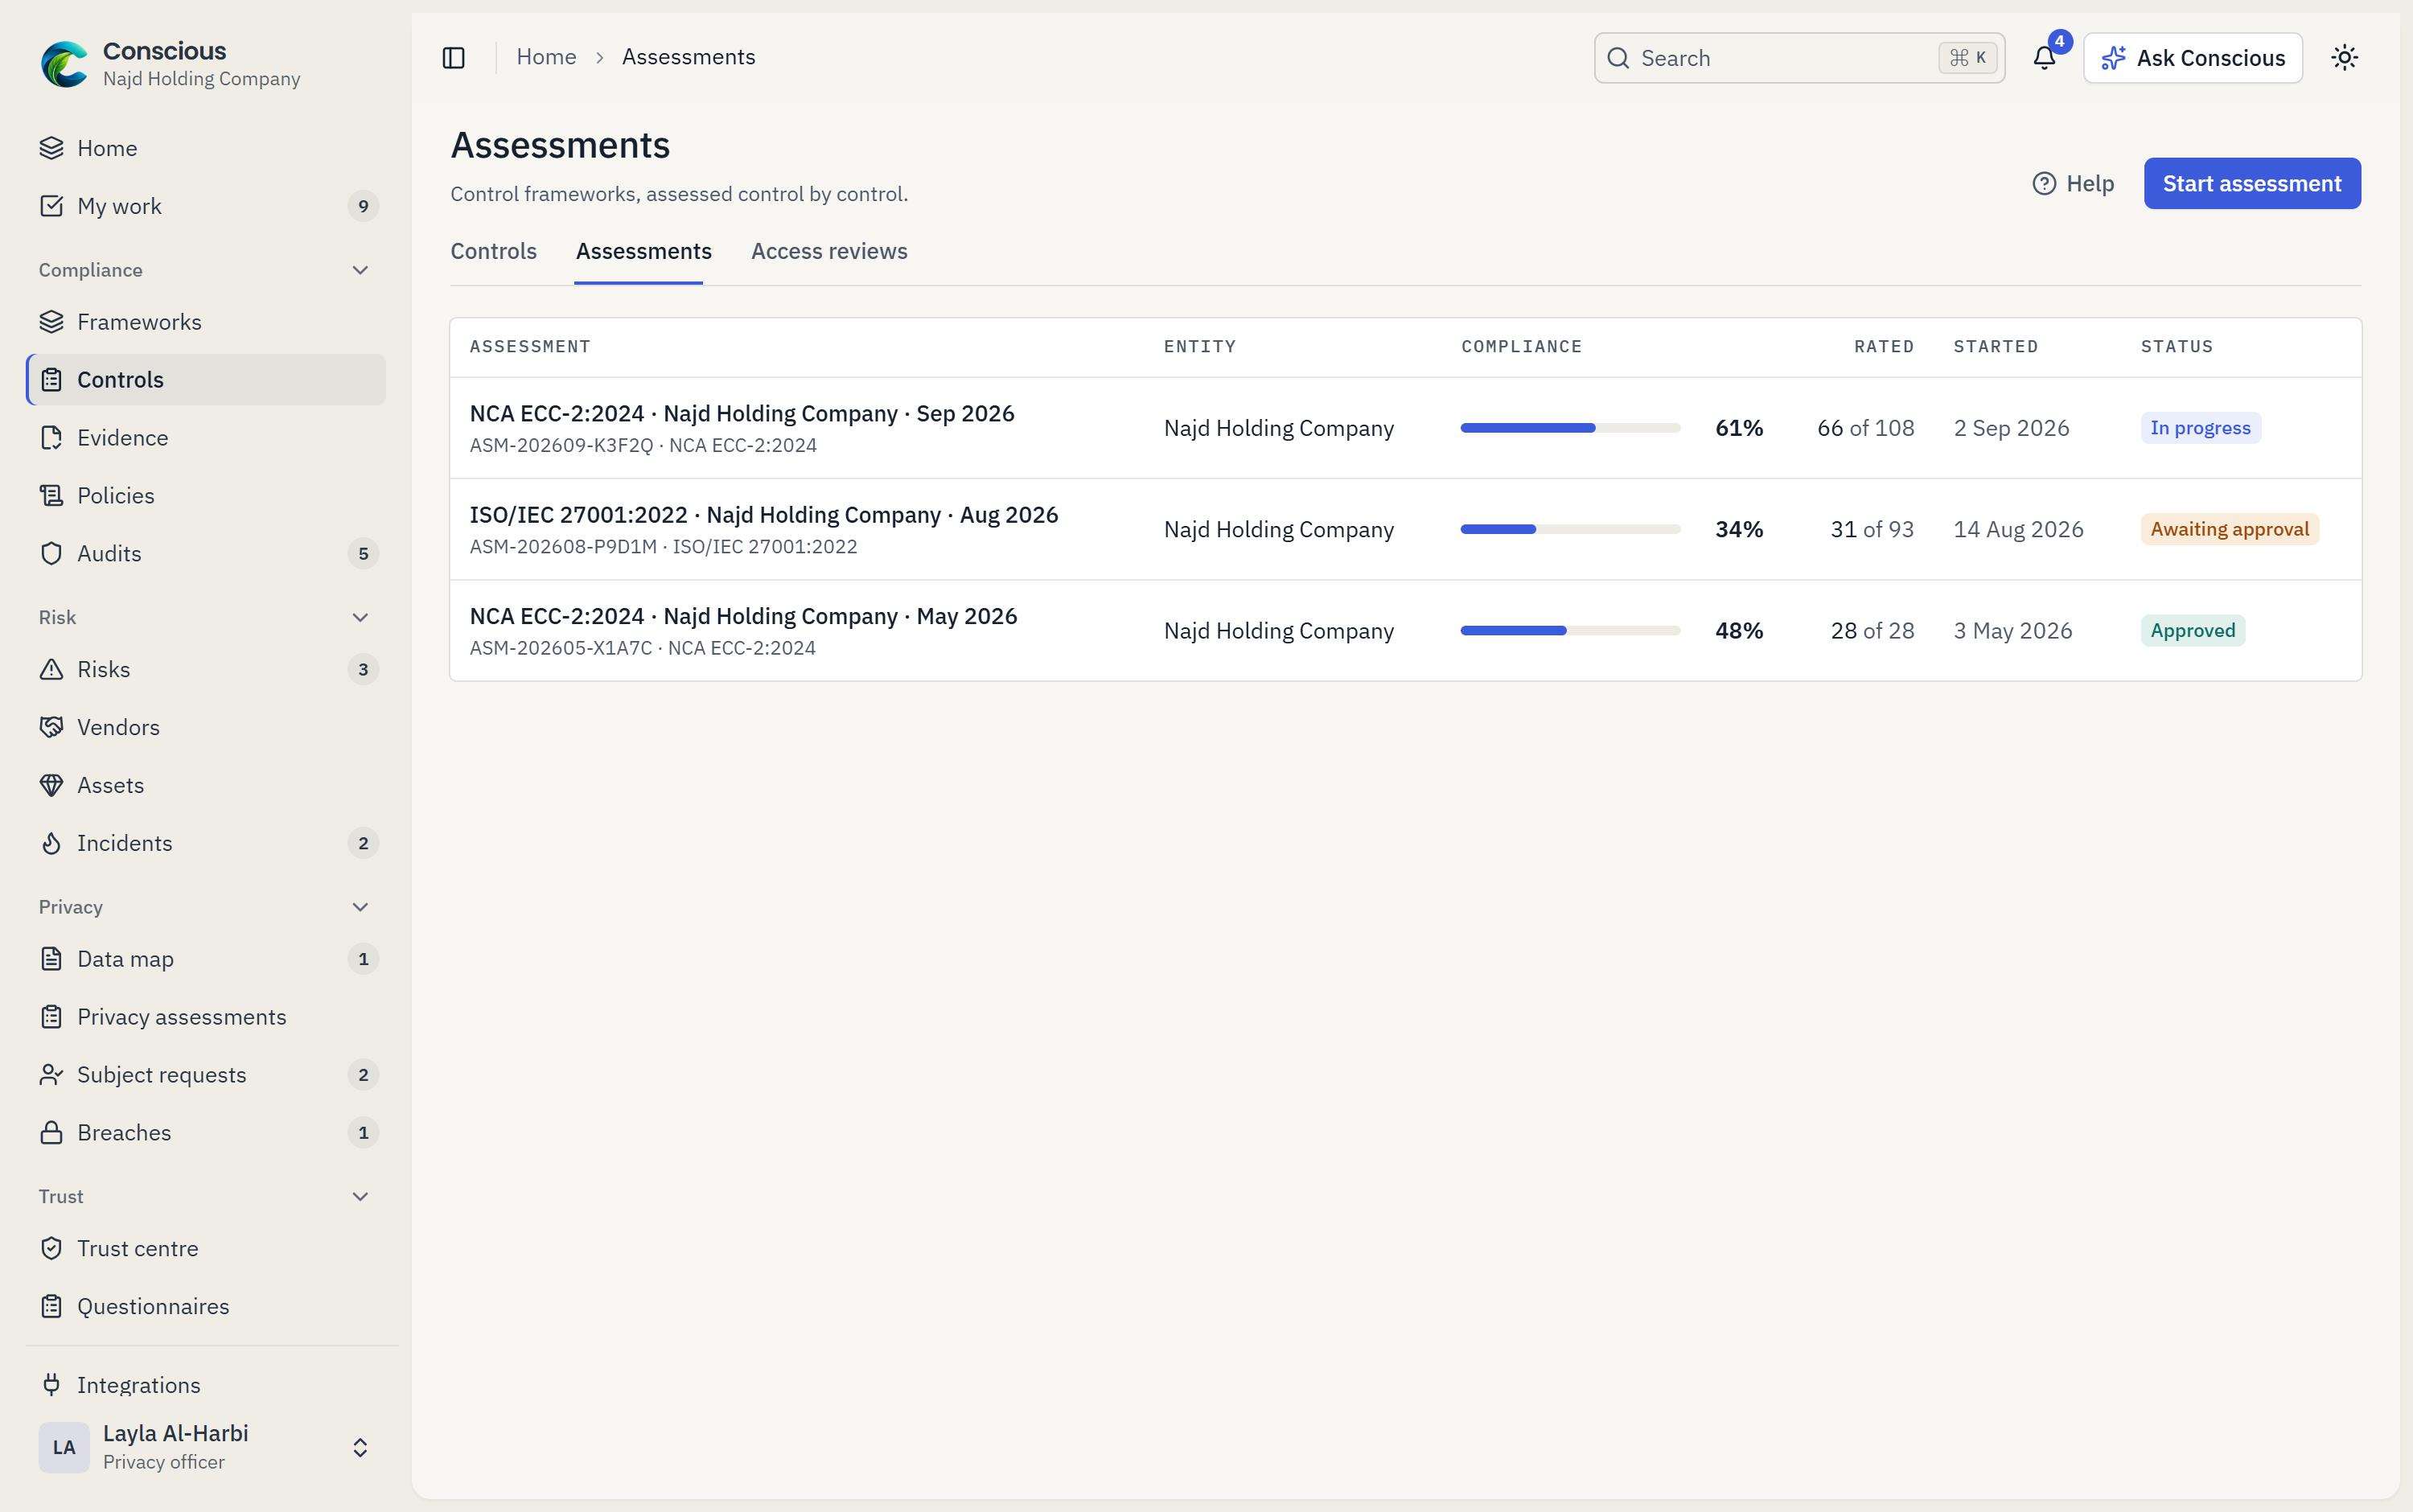Open Policies section
Image resolution: width=2413 pixels, height=1512 pixels.
click(206, 496)
